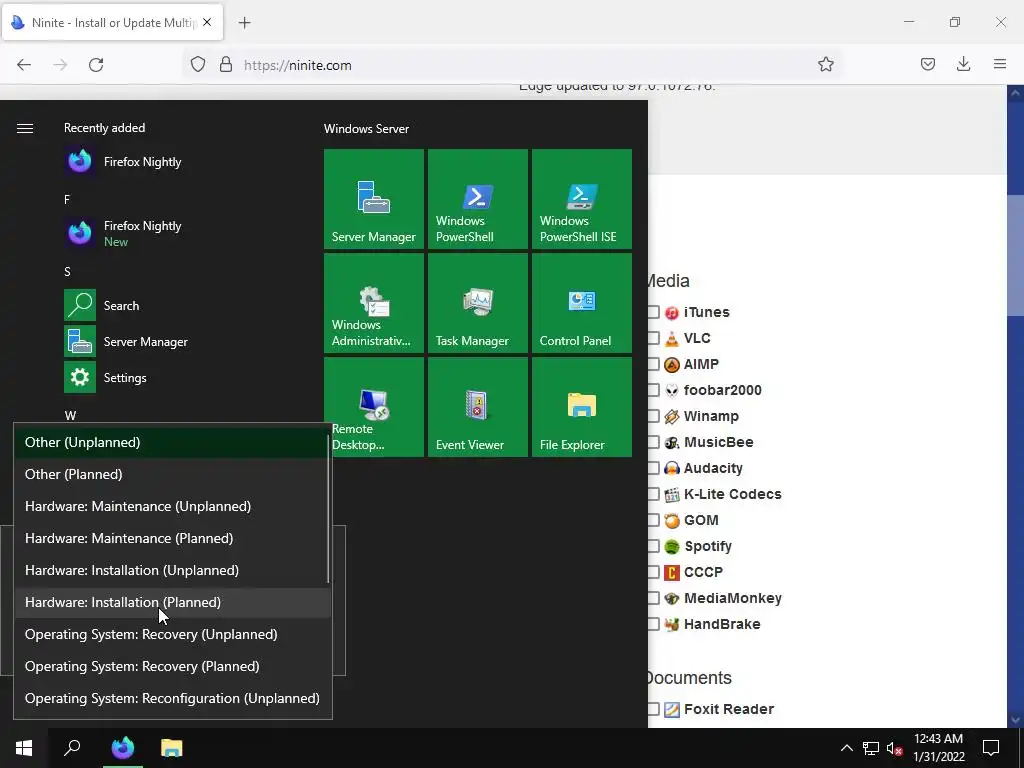Open Firefox application menu
The width and height of the screenshot is (1024, 768).
click(x=999, y=64)
